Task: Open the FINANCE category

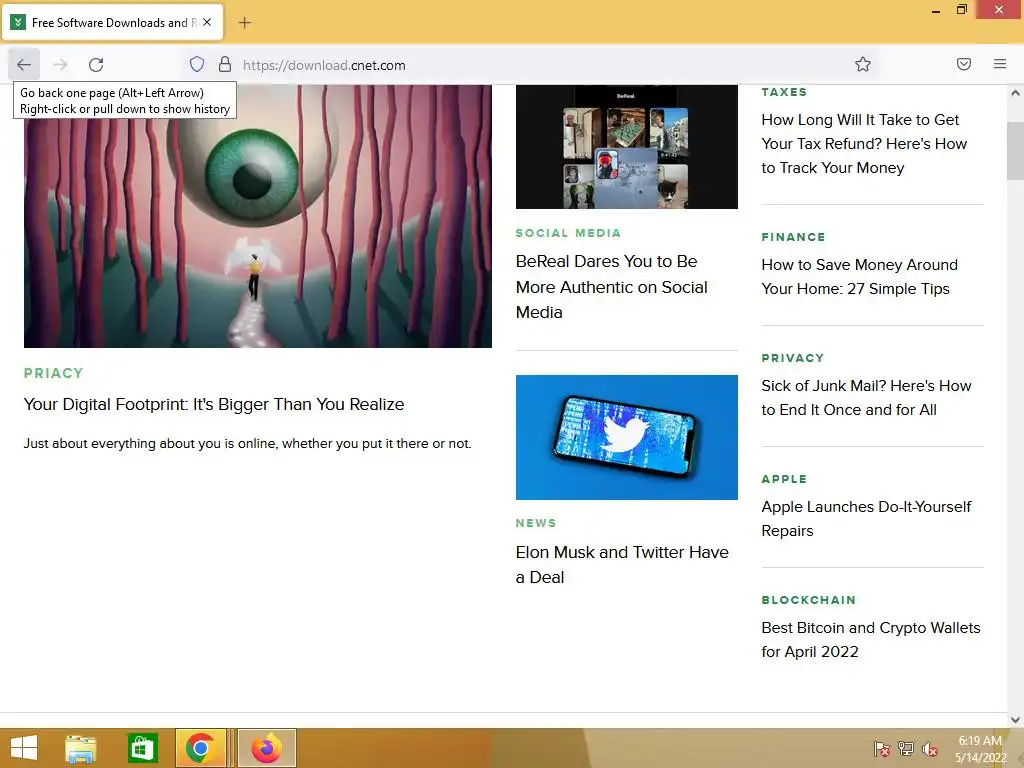Action: 793,237
